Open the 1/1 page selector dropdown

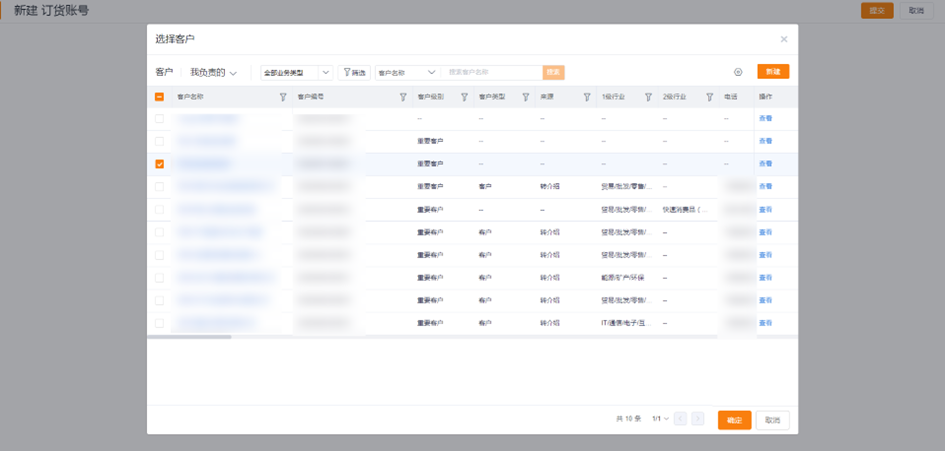pos(661,419)
